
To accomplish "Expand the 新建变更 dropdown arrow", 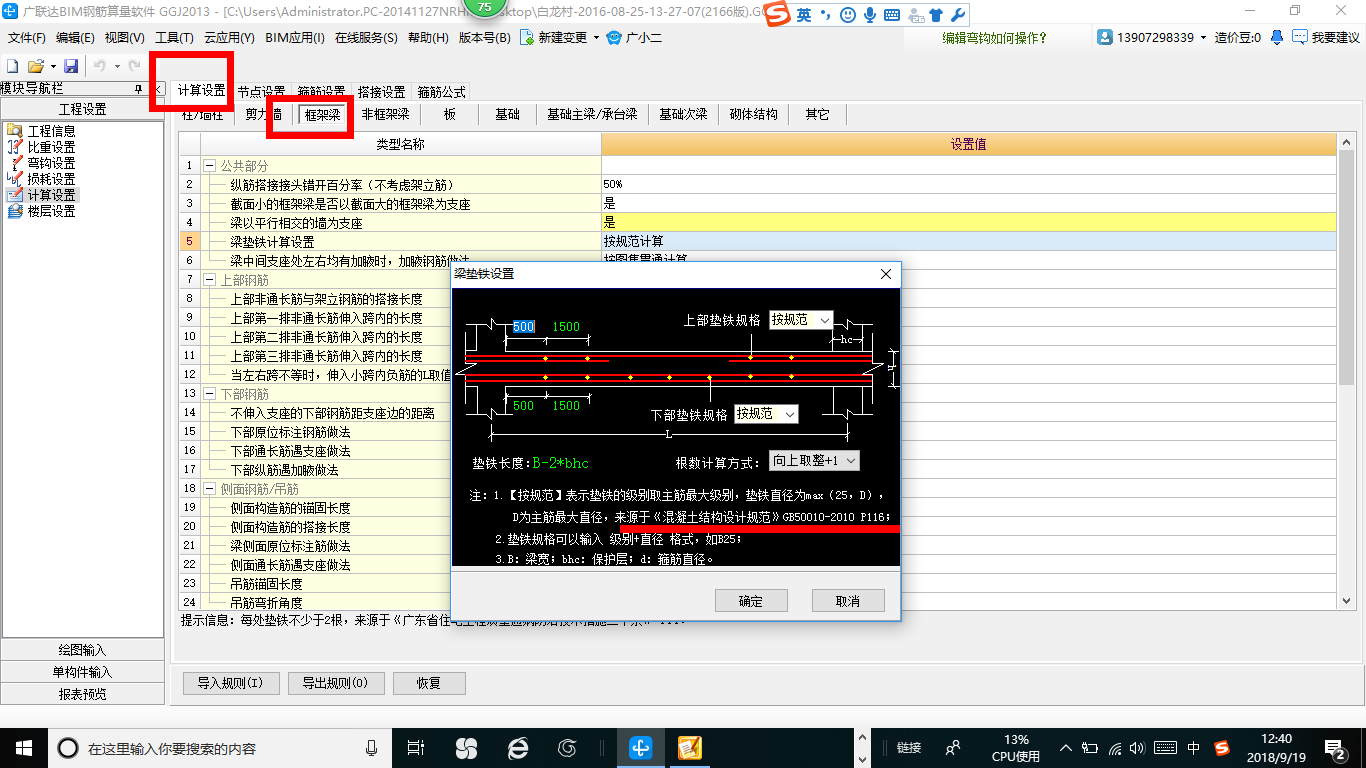I will pos(596,38).
